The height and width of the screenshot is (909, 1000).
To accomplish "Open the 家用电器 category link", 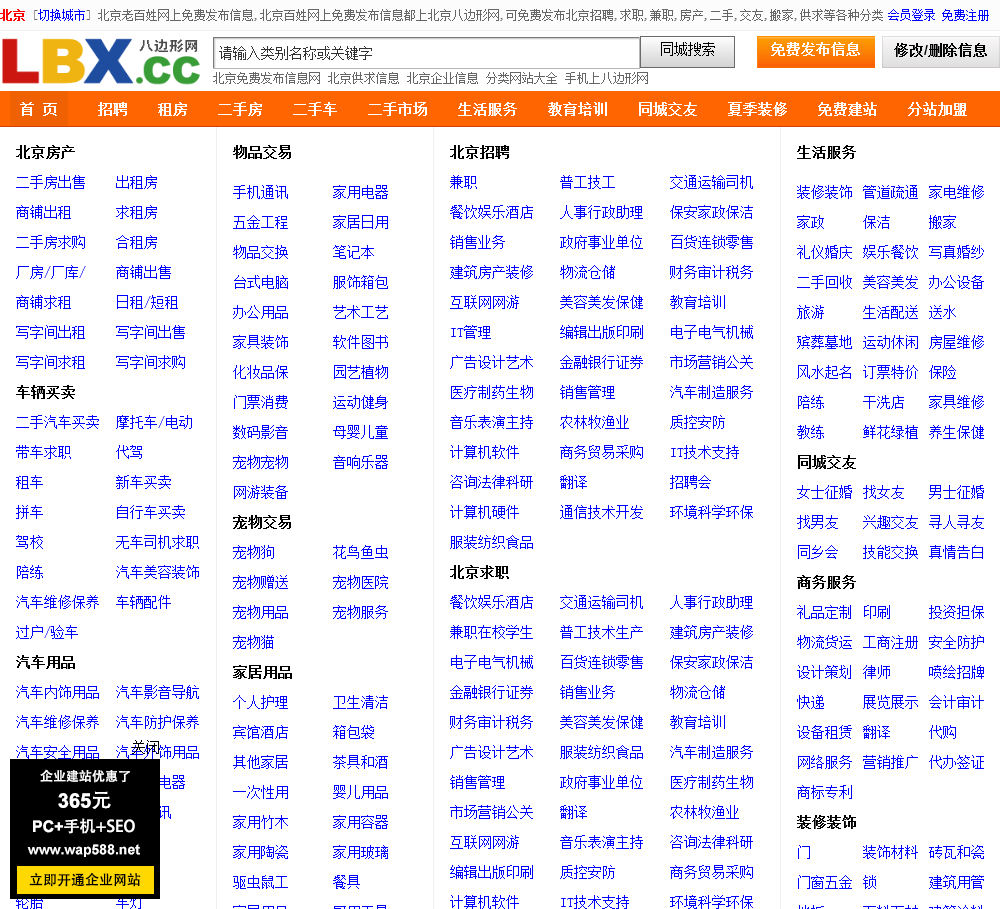I will point(360,193).
